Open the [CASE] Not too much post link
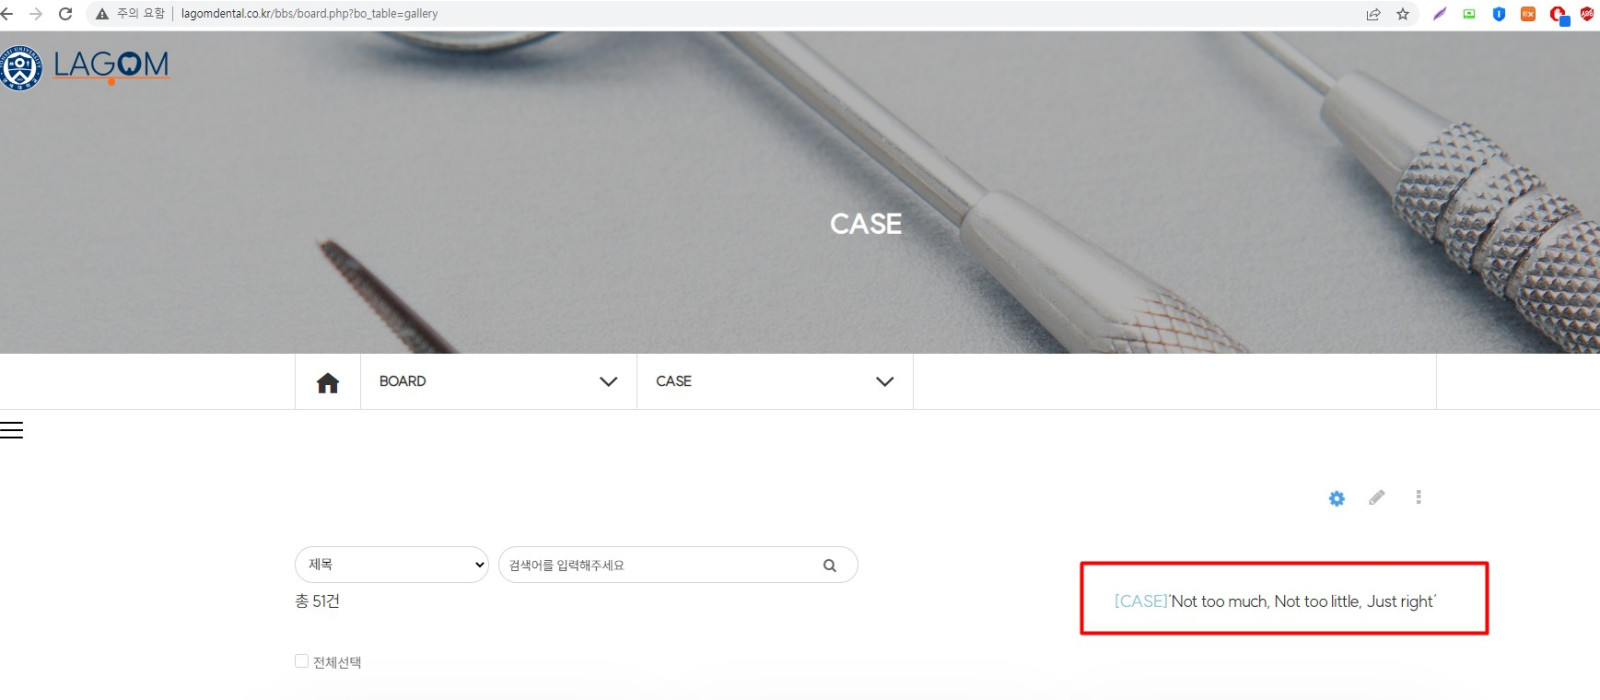The image size is (1600, 700). pos(1275,601)
